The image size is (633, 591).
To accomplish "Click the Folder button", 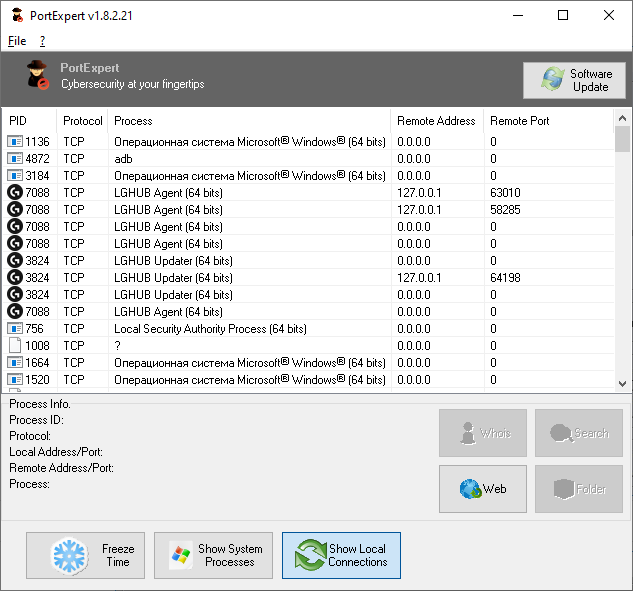I will (x=579, y=489).
